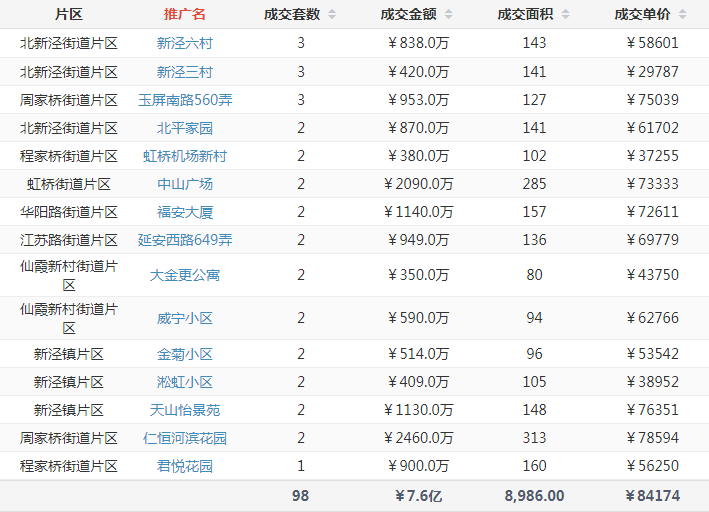Open the 福安大厦 link
709x512 pixels.
184,212
